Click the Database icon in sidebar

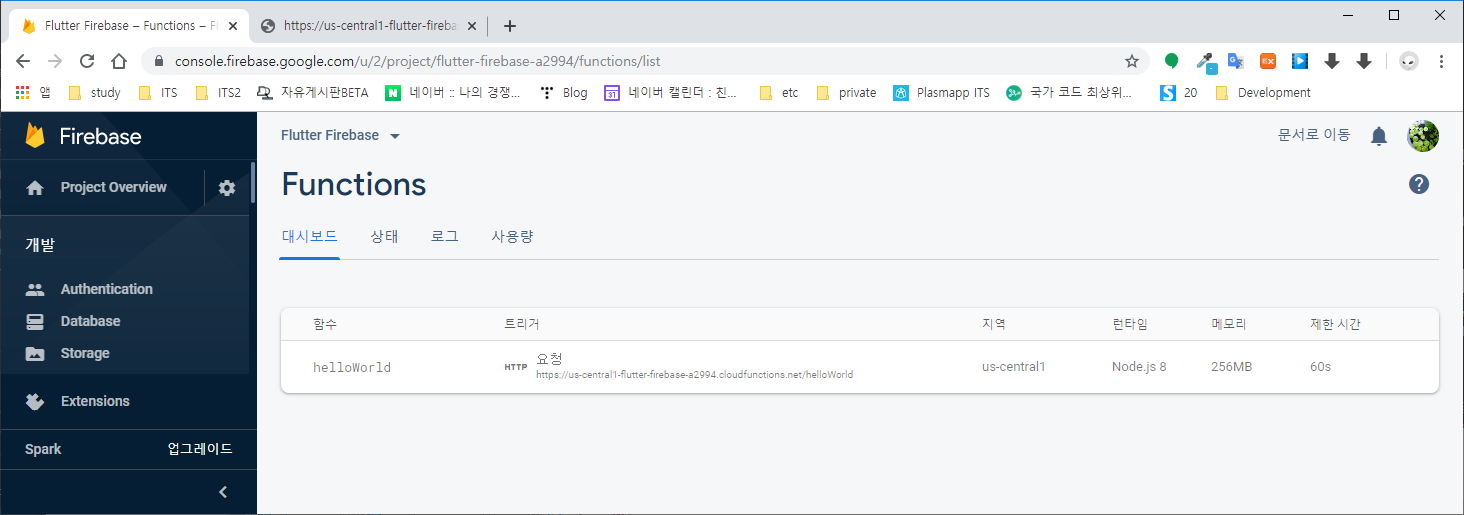pyautogui.click(x=35, y=321)
